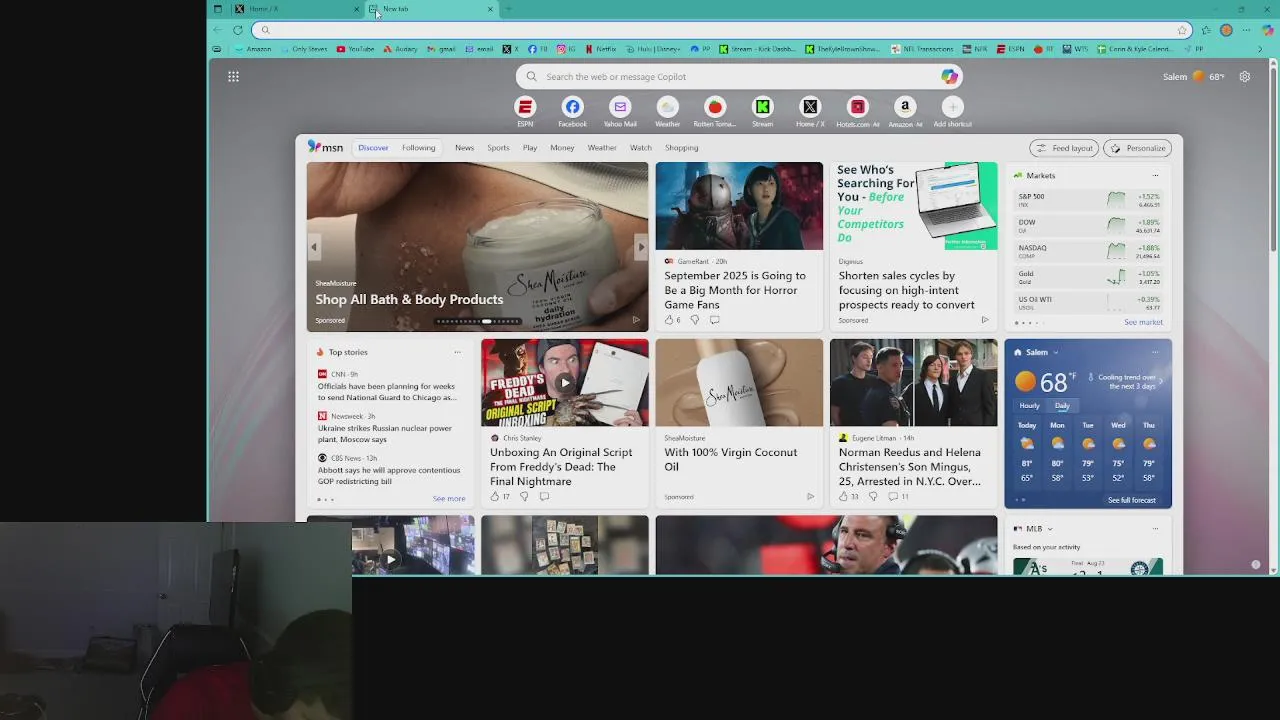Switch the feed to Following

click(418, 148)
